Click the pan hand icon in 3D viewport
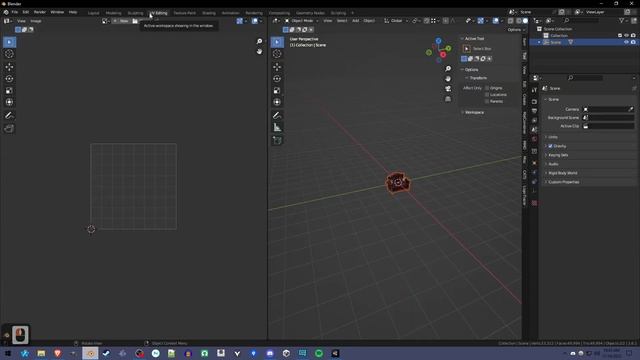 pyautogui.click(x=448, y=78)
